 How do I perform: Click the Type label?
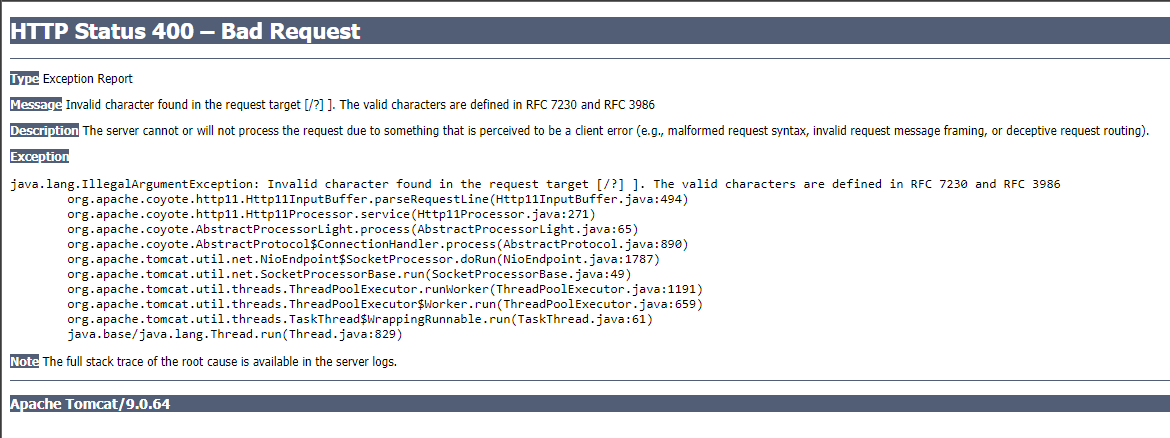[24, 79]
